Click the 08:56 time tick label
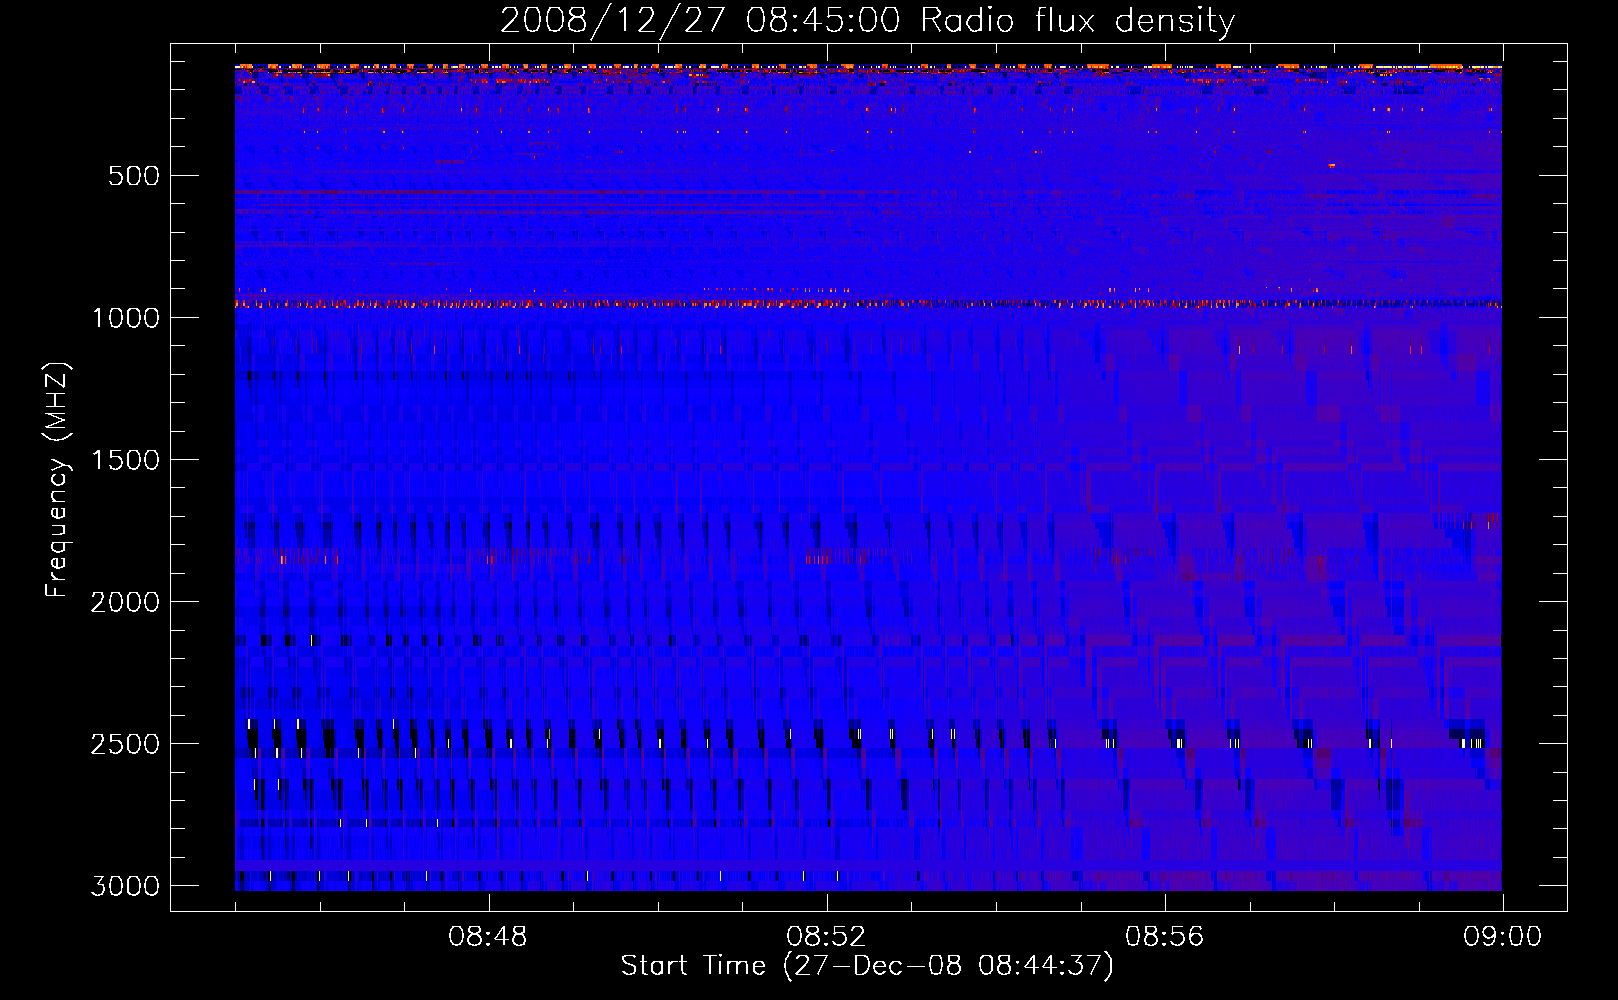 click(x=1165, y=937)
